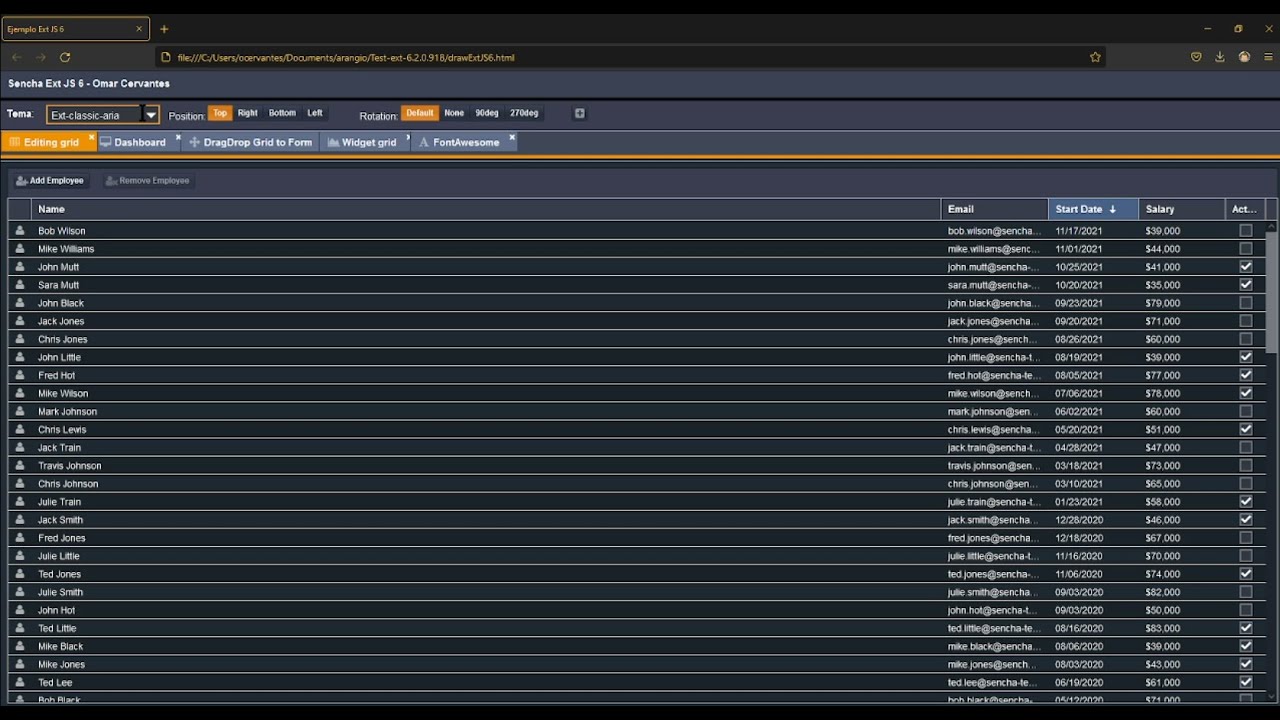1280x720 pixels.
Task: Bookmark this page with the star icon
Action: click(1095, 57)
